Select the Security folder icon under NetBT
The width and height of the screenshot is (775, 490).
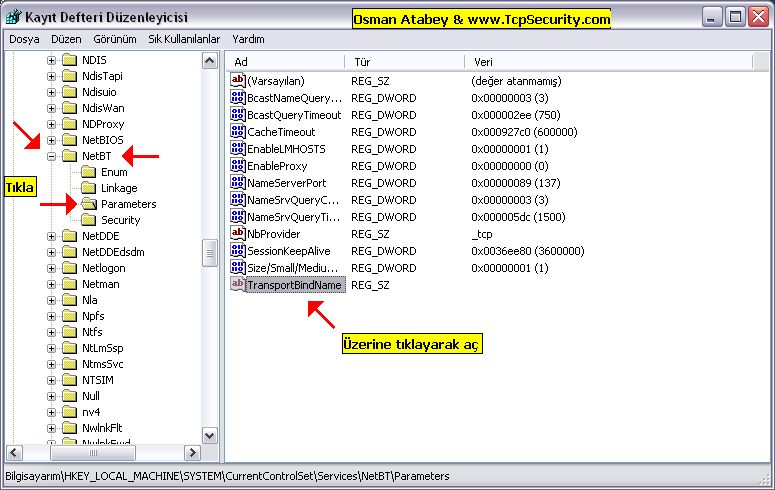[x=88, y=220]
